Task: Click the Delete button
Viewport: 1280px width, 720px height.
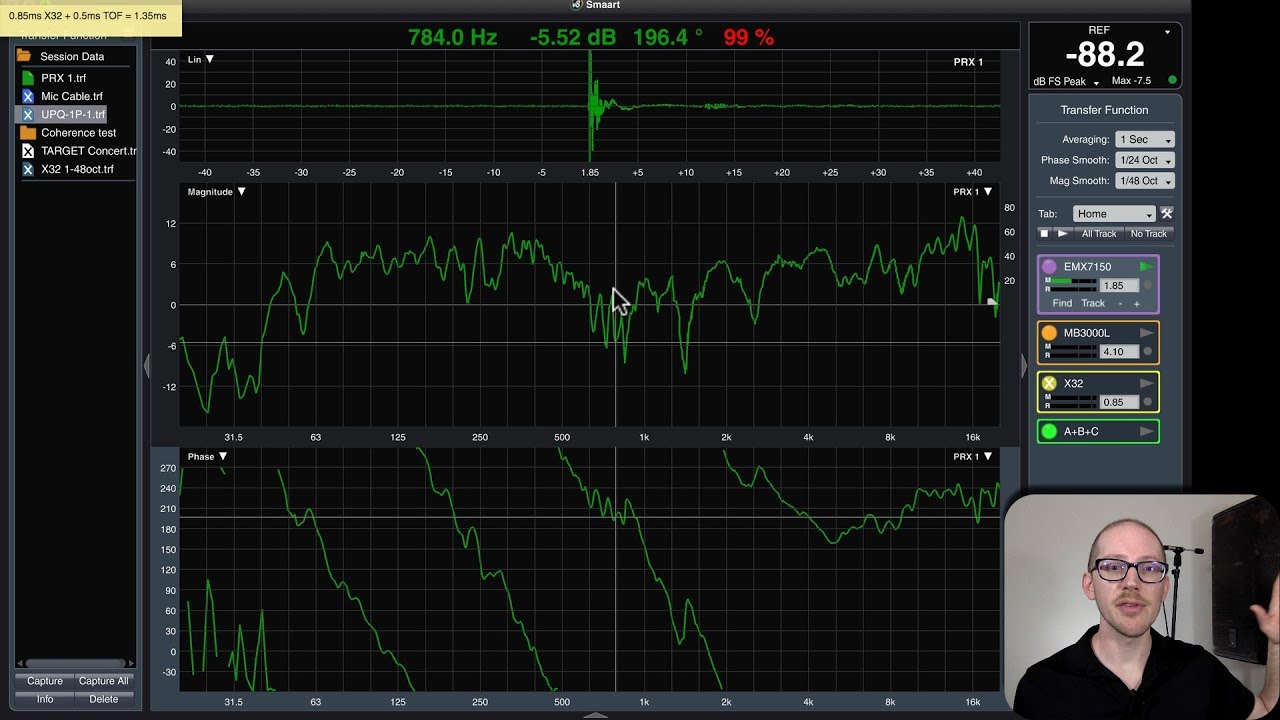Action: click(104, 699)
